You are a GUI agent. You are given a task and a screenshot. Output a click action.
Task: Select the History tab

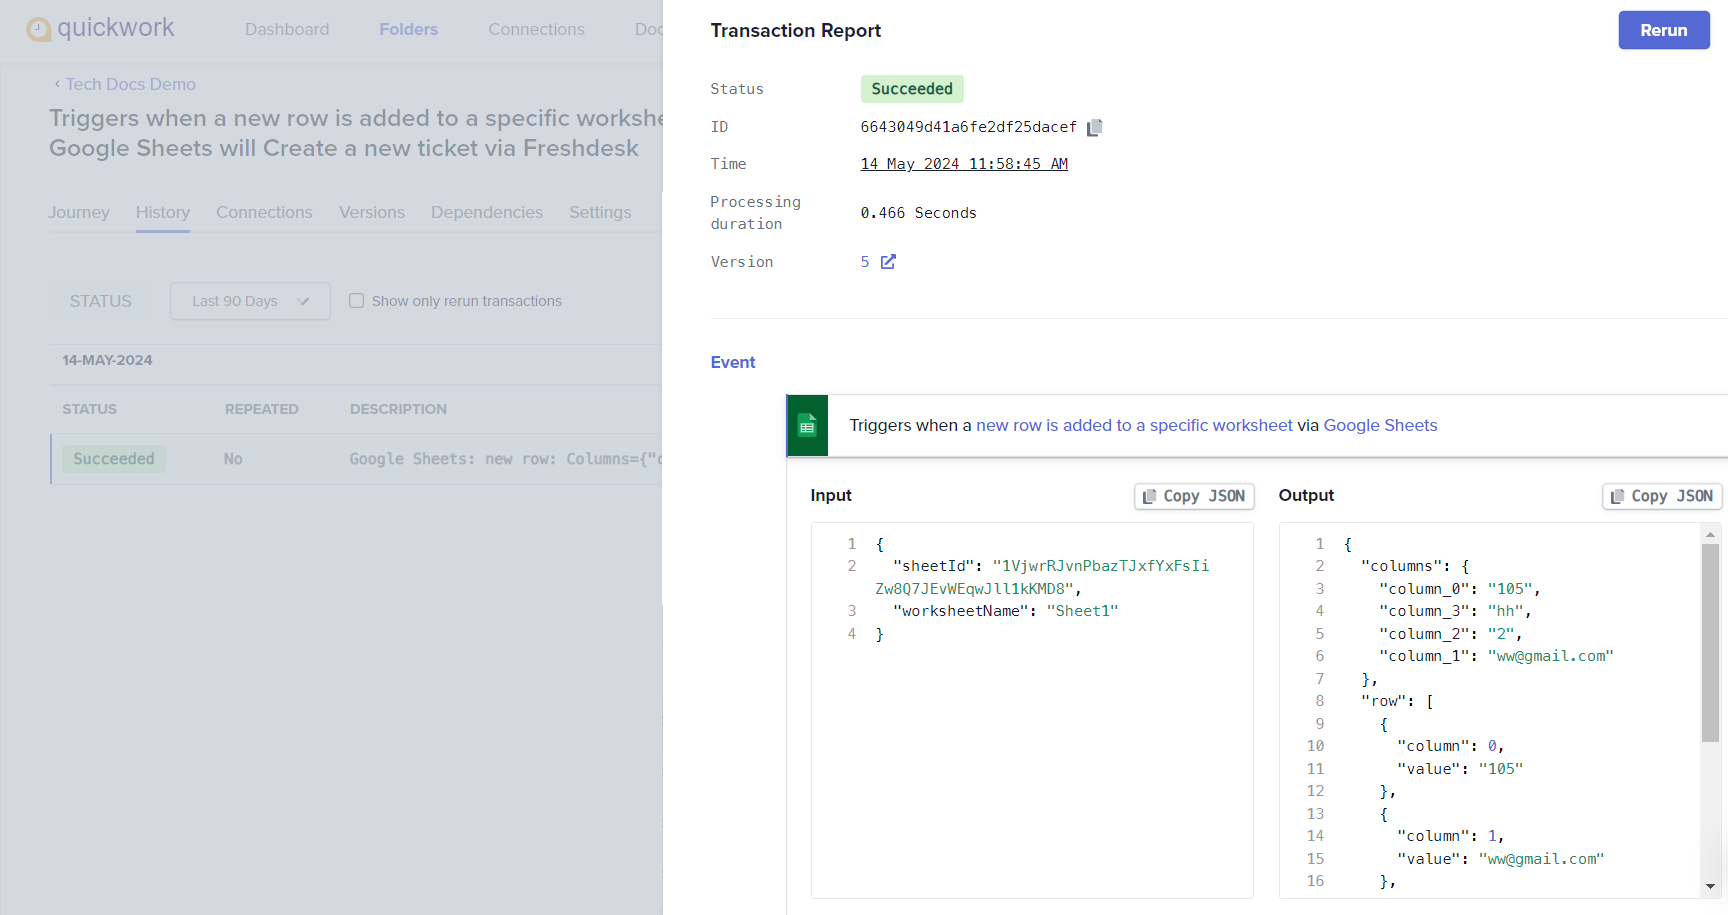pos(163,212)
